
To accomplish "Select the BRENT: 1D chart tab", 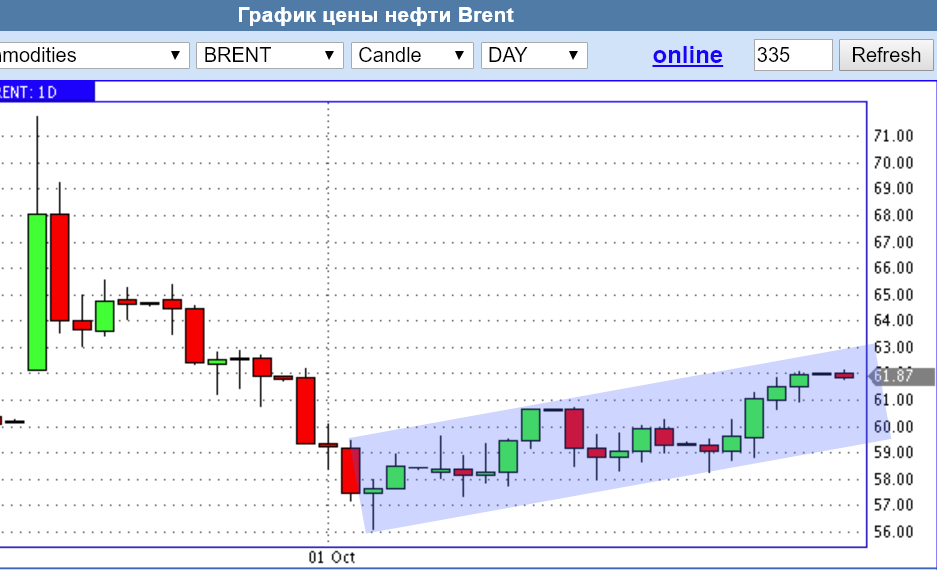I will tap(45, 92).
